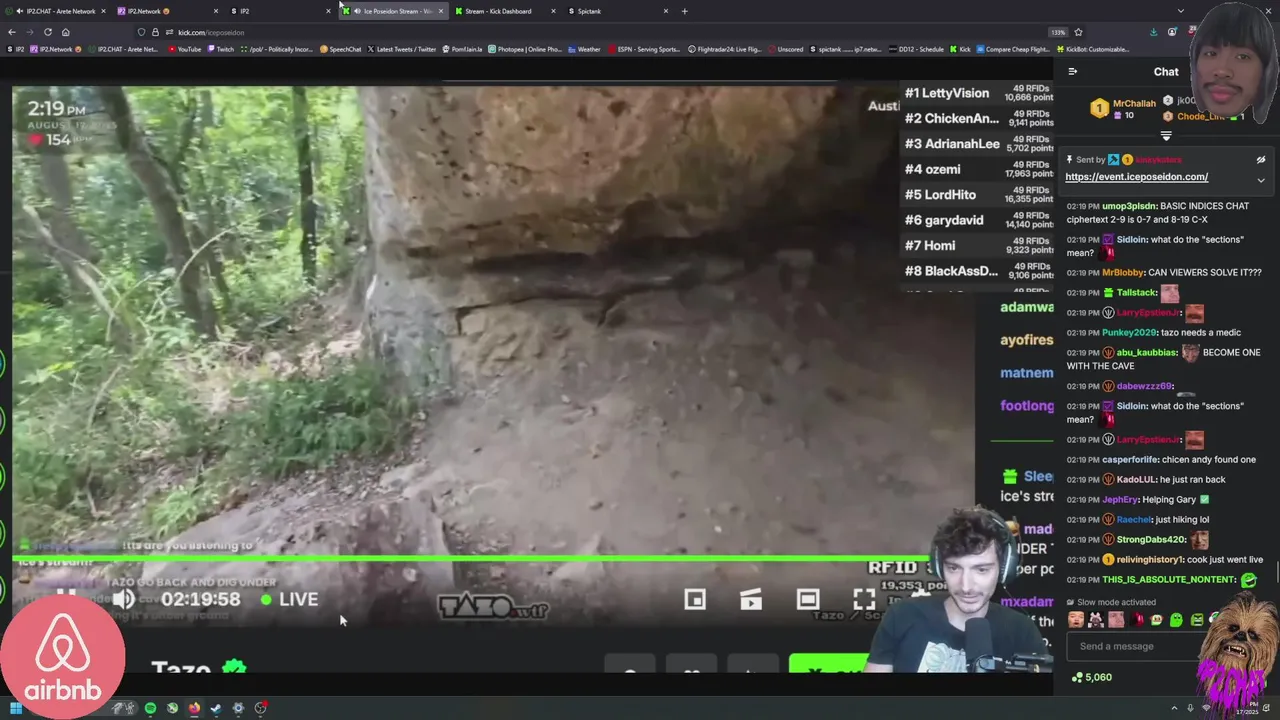1280x720 pixels.
Task: Open the 133% zoom level indicator
Action: point(1058,32)
